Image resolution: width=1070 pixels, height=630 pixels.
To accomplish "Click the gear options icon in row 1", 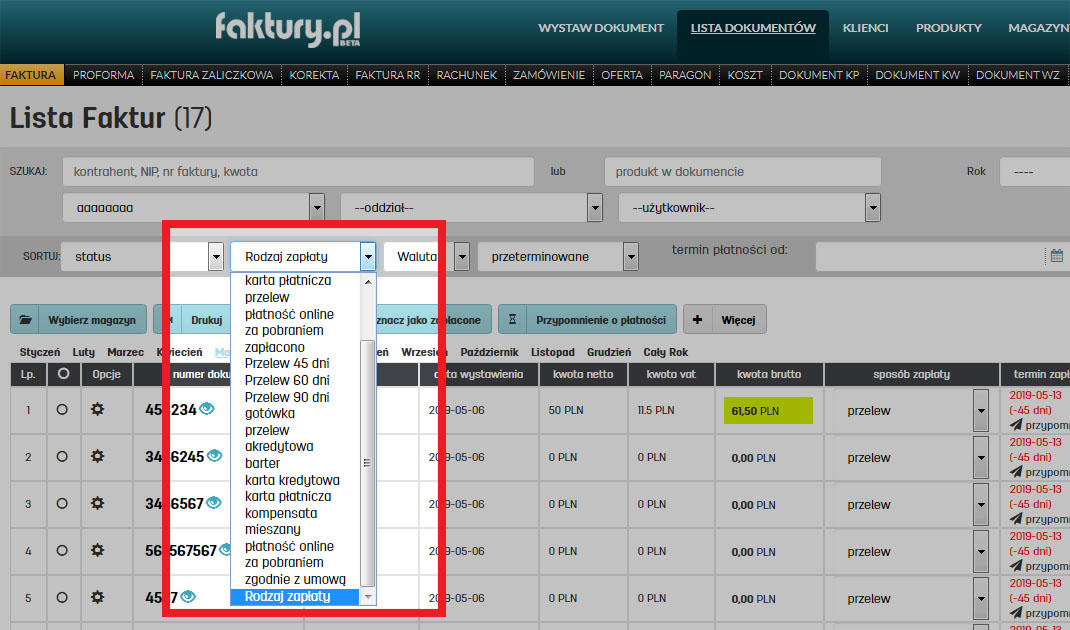I will point(97,410).
